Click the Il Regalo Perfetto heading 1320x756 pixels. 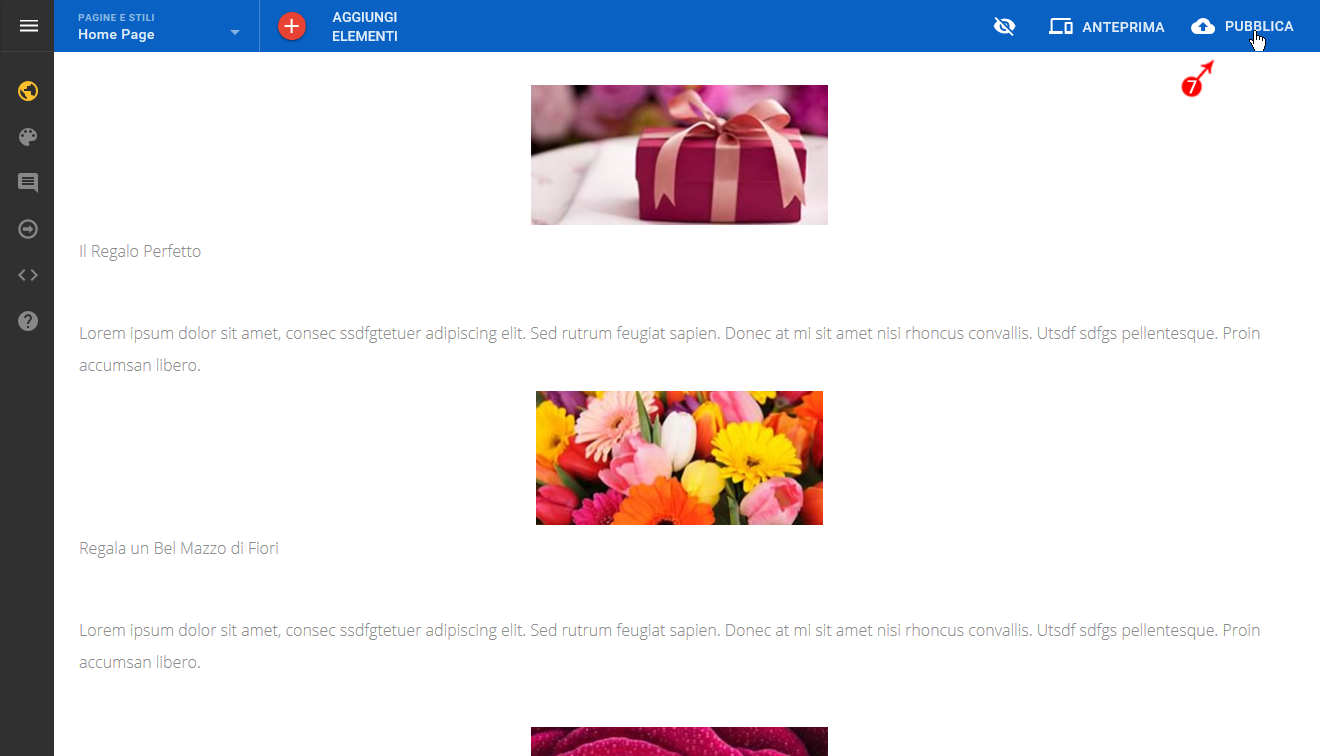[140, 251]
